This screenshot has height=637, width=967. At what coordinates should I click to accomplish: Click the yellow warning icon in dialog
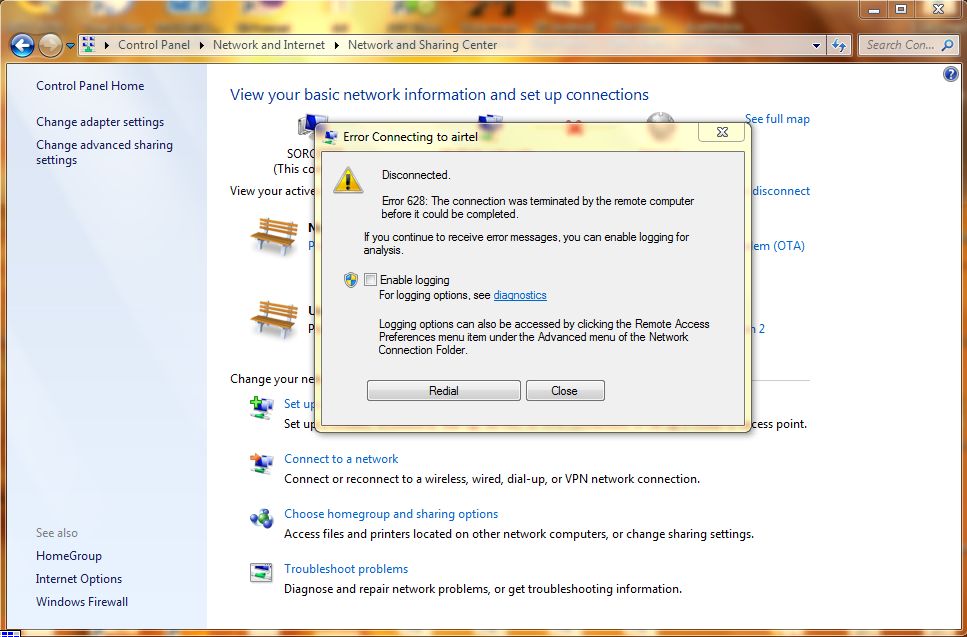(348, 180)
